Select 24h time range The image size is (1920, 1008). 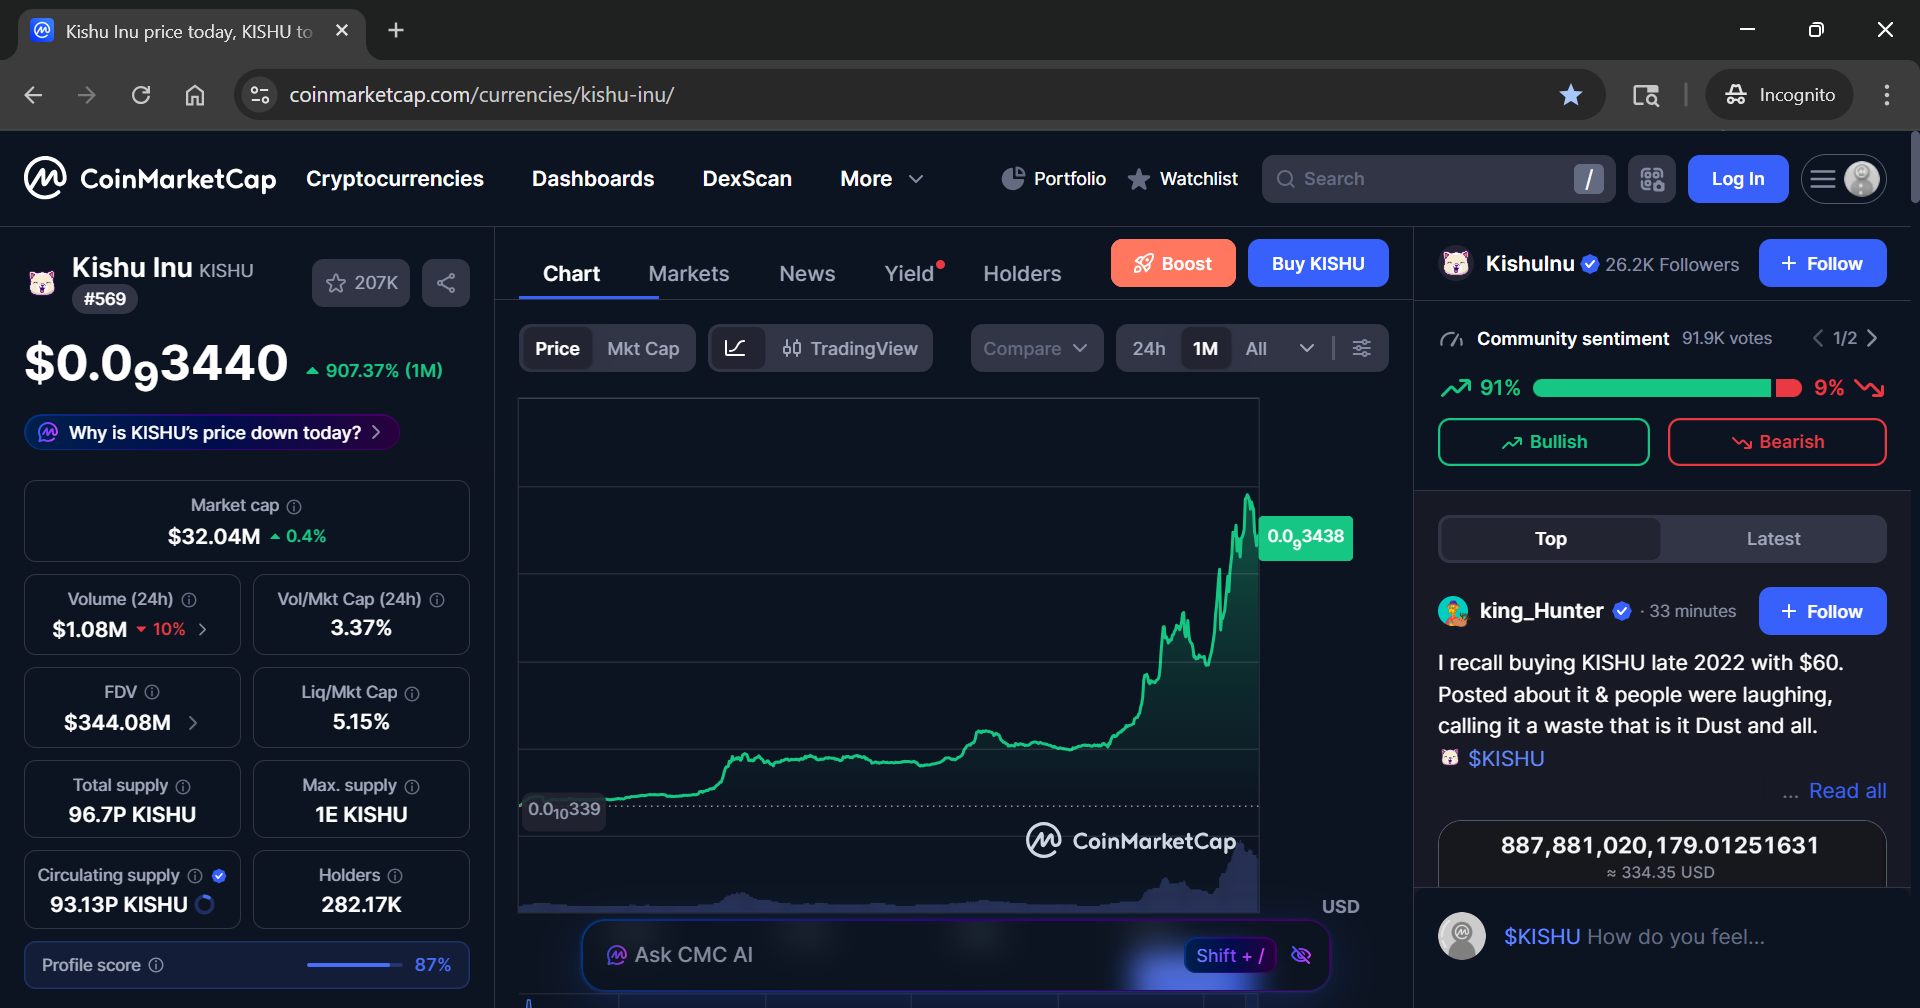point(1149,348)
